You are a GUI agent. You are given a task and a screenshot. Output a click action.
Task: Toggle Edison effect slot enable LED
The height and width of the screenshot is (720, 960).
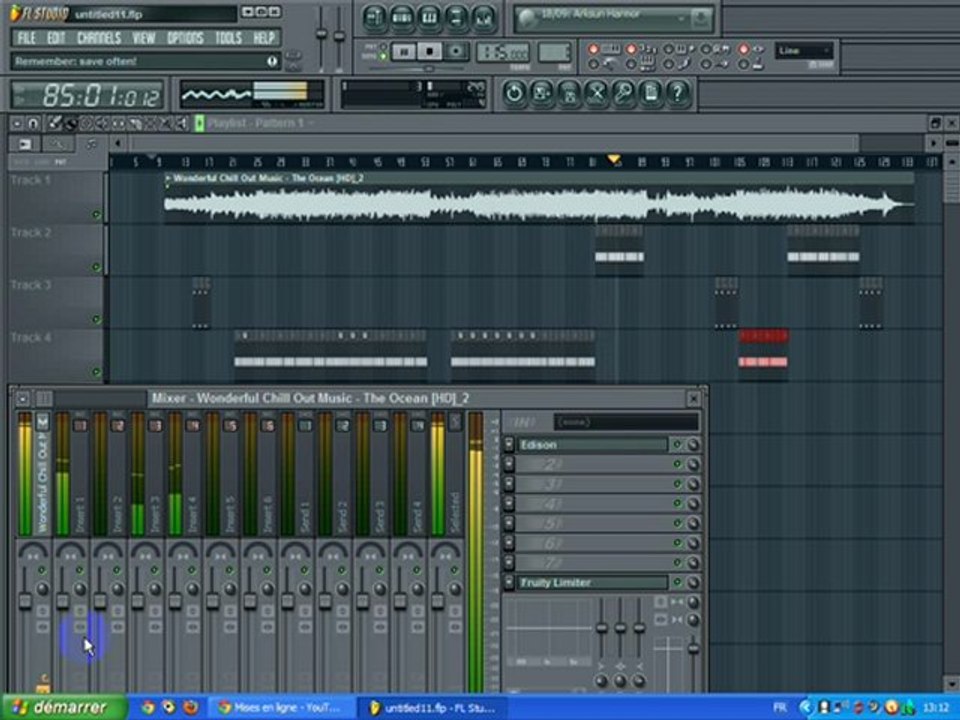pos(677,444)
